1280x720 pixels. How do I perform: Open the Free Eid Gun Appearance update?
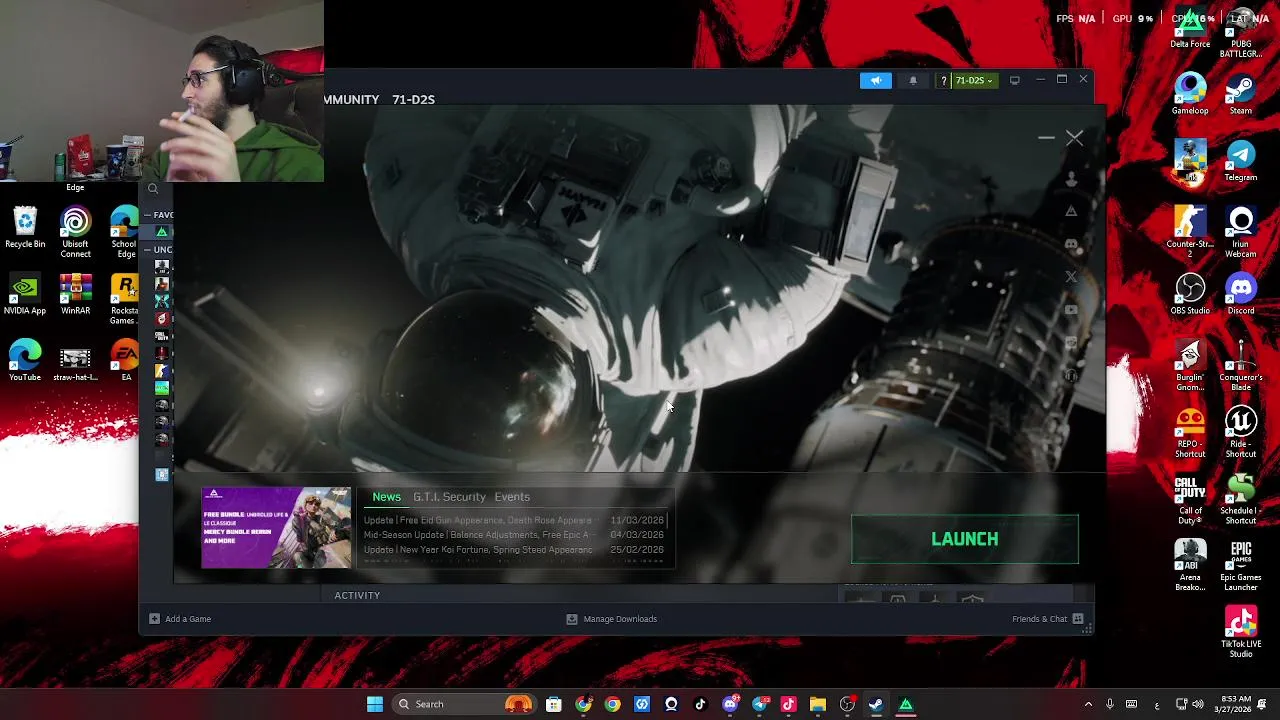tap(513, 520)
